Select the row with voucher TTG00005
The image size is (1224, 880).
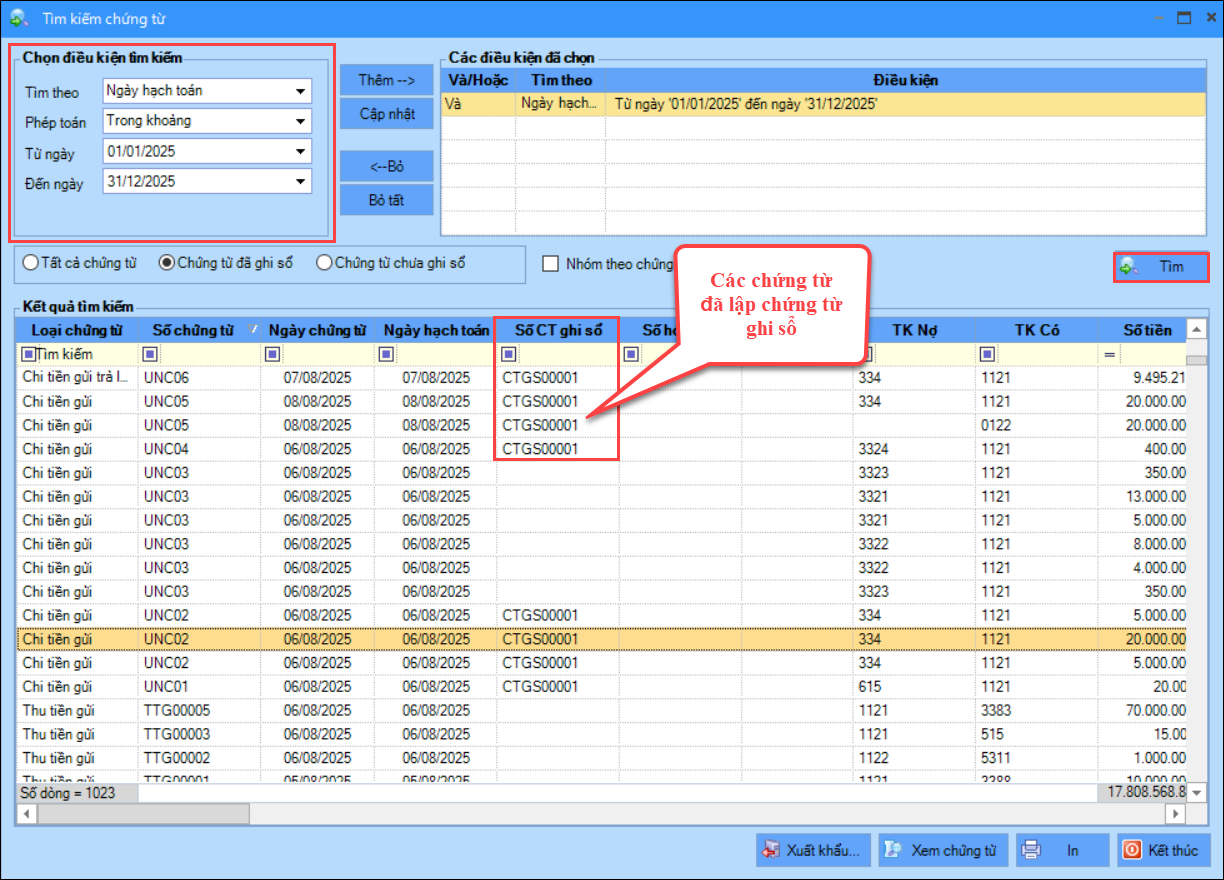[x=601, y=711]
